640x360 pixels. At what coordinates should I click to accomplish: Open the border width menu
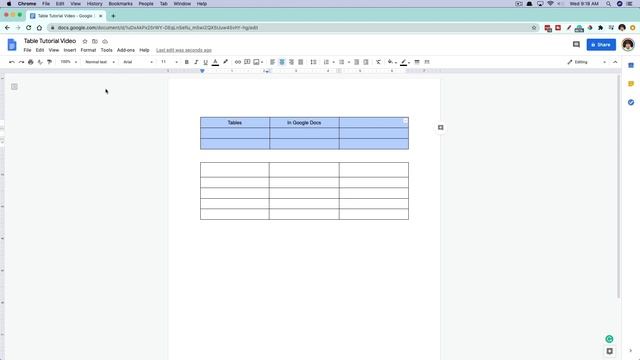click(x=417, y=62)
